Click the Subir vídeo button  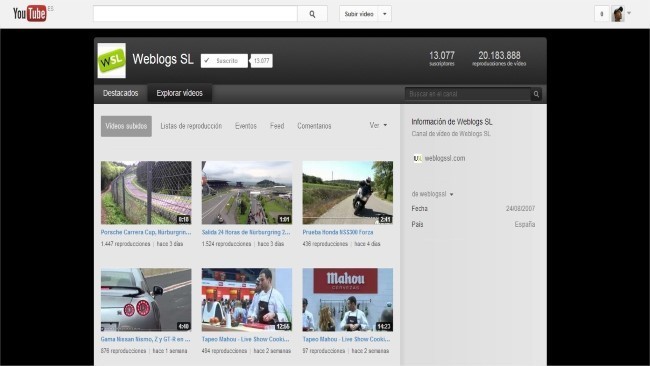click(359, 14)
